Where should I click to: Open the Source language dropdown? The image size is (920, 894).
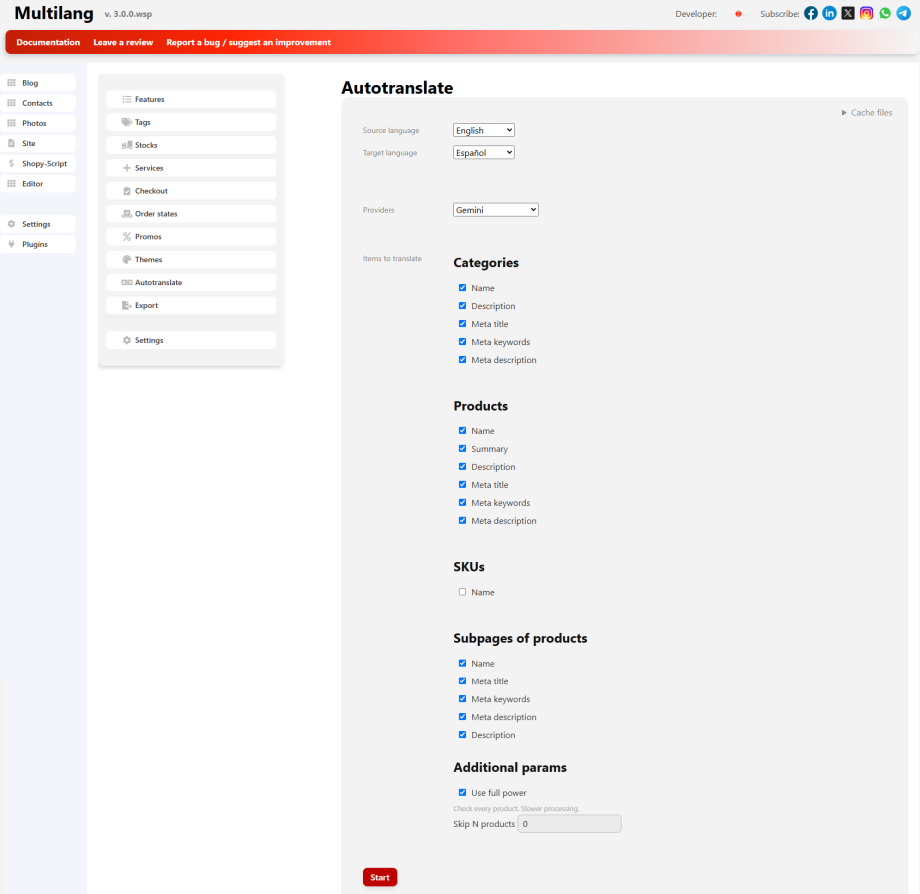(483, 130)
